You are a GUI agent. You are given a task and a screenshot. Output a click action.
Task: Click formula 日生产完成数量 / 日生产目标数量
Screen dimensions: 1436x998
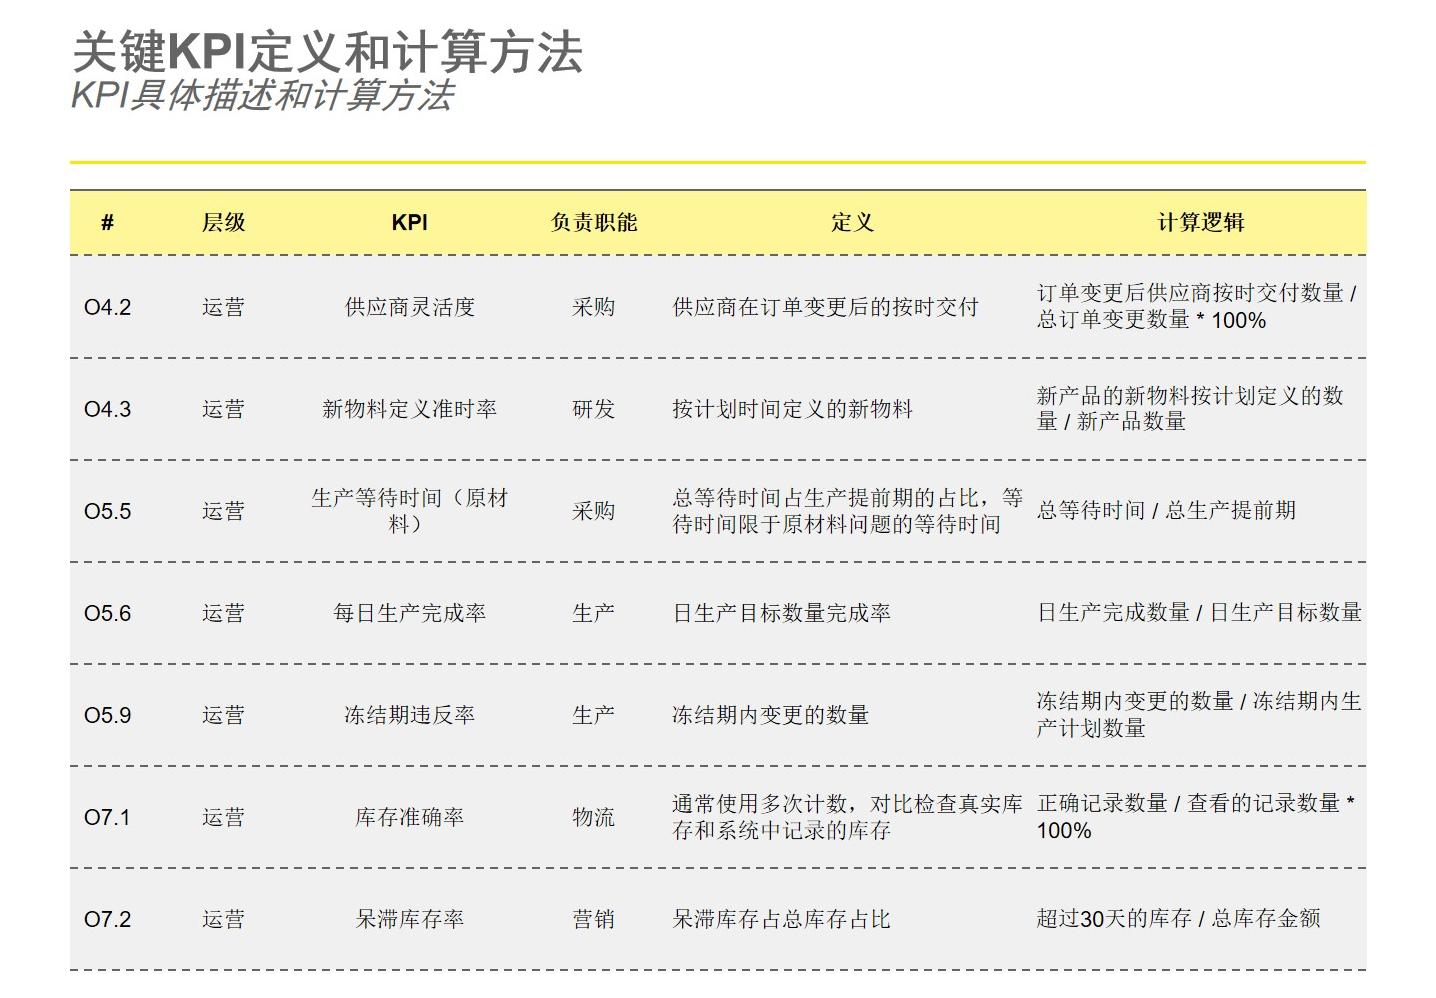(x=1199, y=613)
